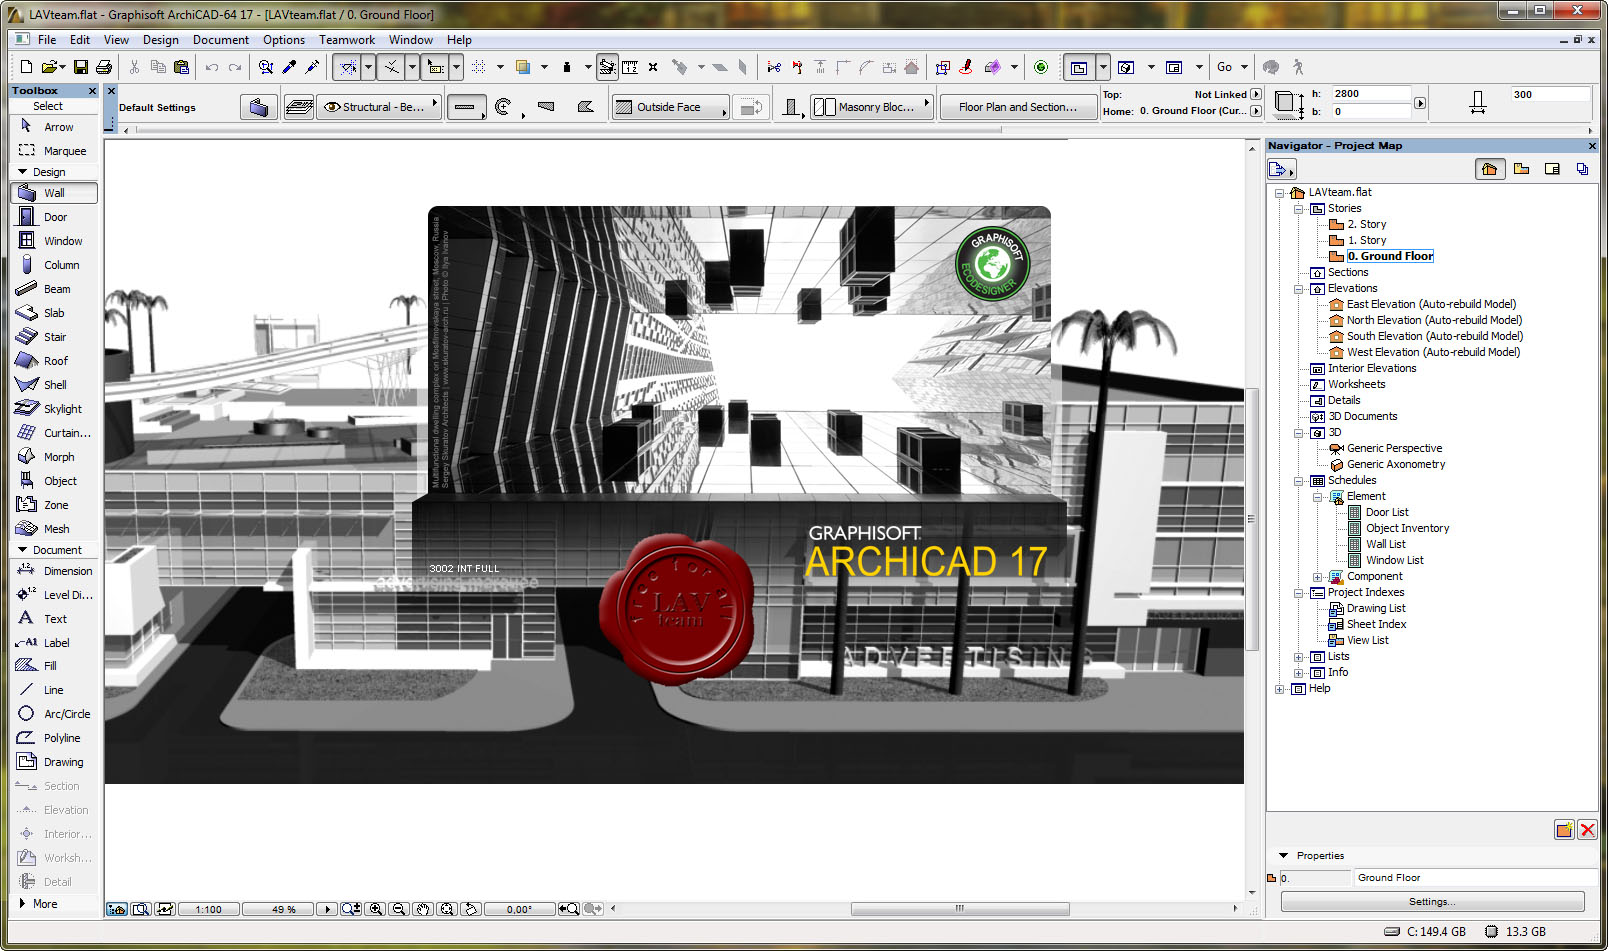Click the Save diskette icon
This screenshot has height=951, width=1608.
tap(81, 67)
